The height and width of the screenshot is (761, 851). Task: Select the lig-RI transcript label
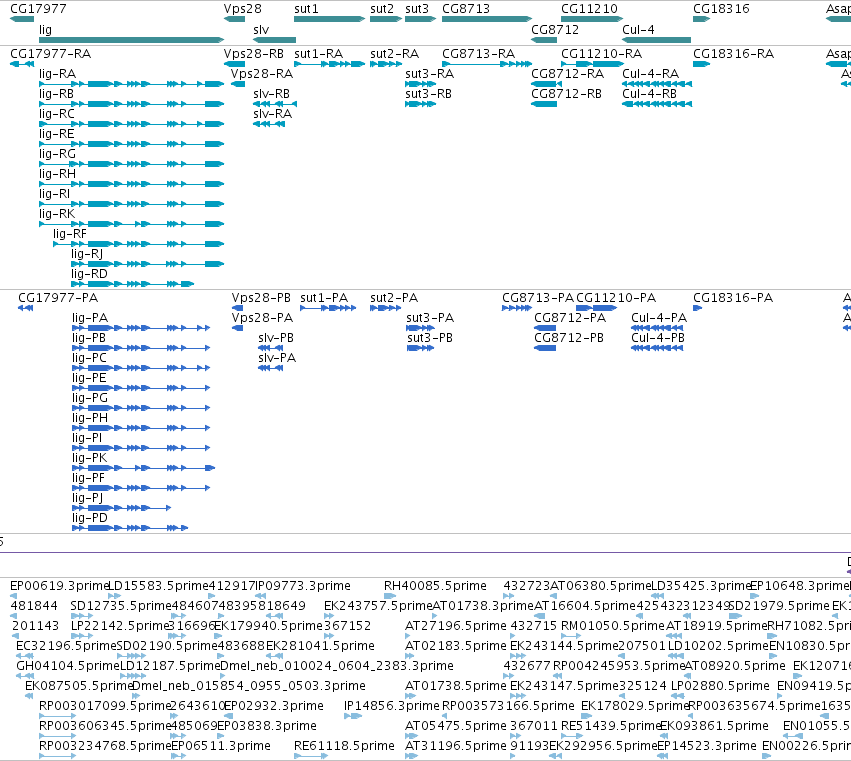tap(55, 194)
